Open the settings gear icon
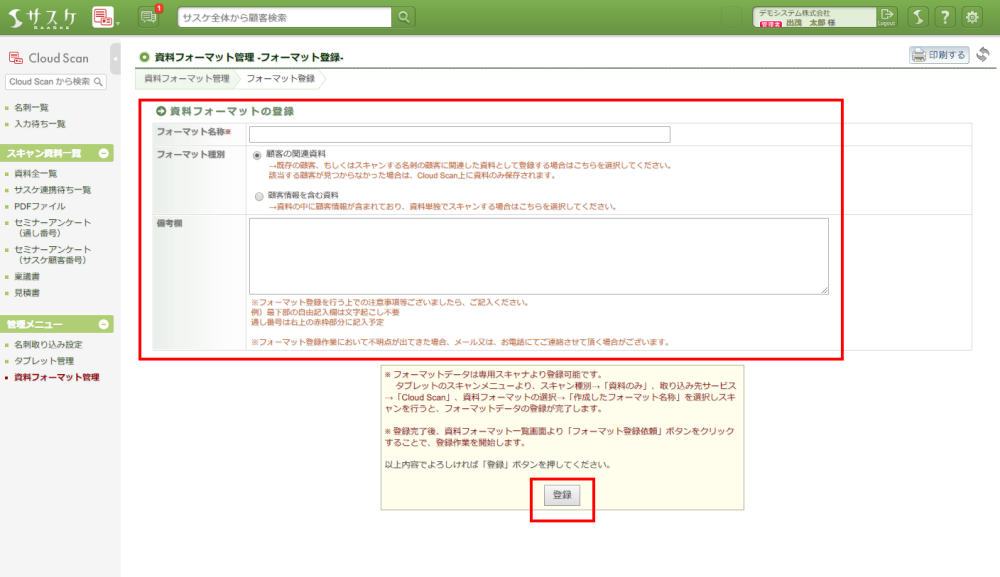 click(971, 17)
